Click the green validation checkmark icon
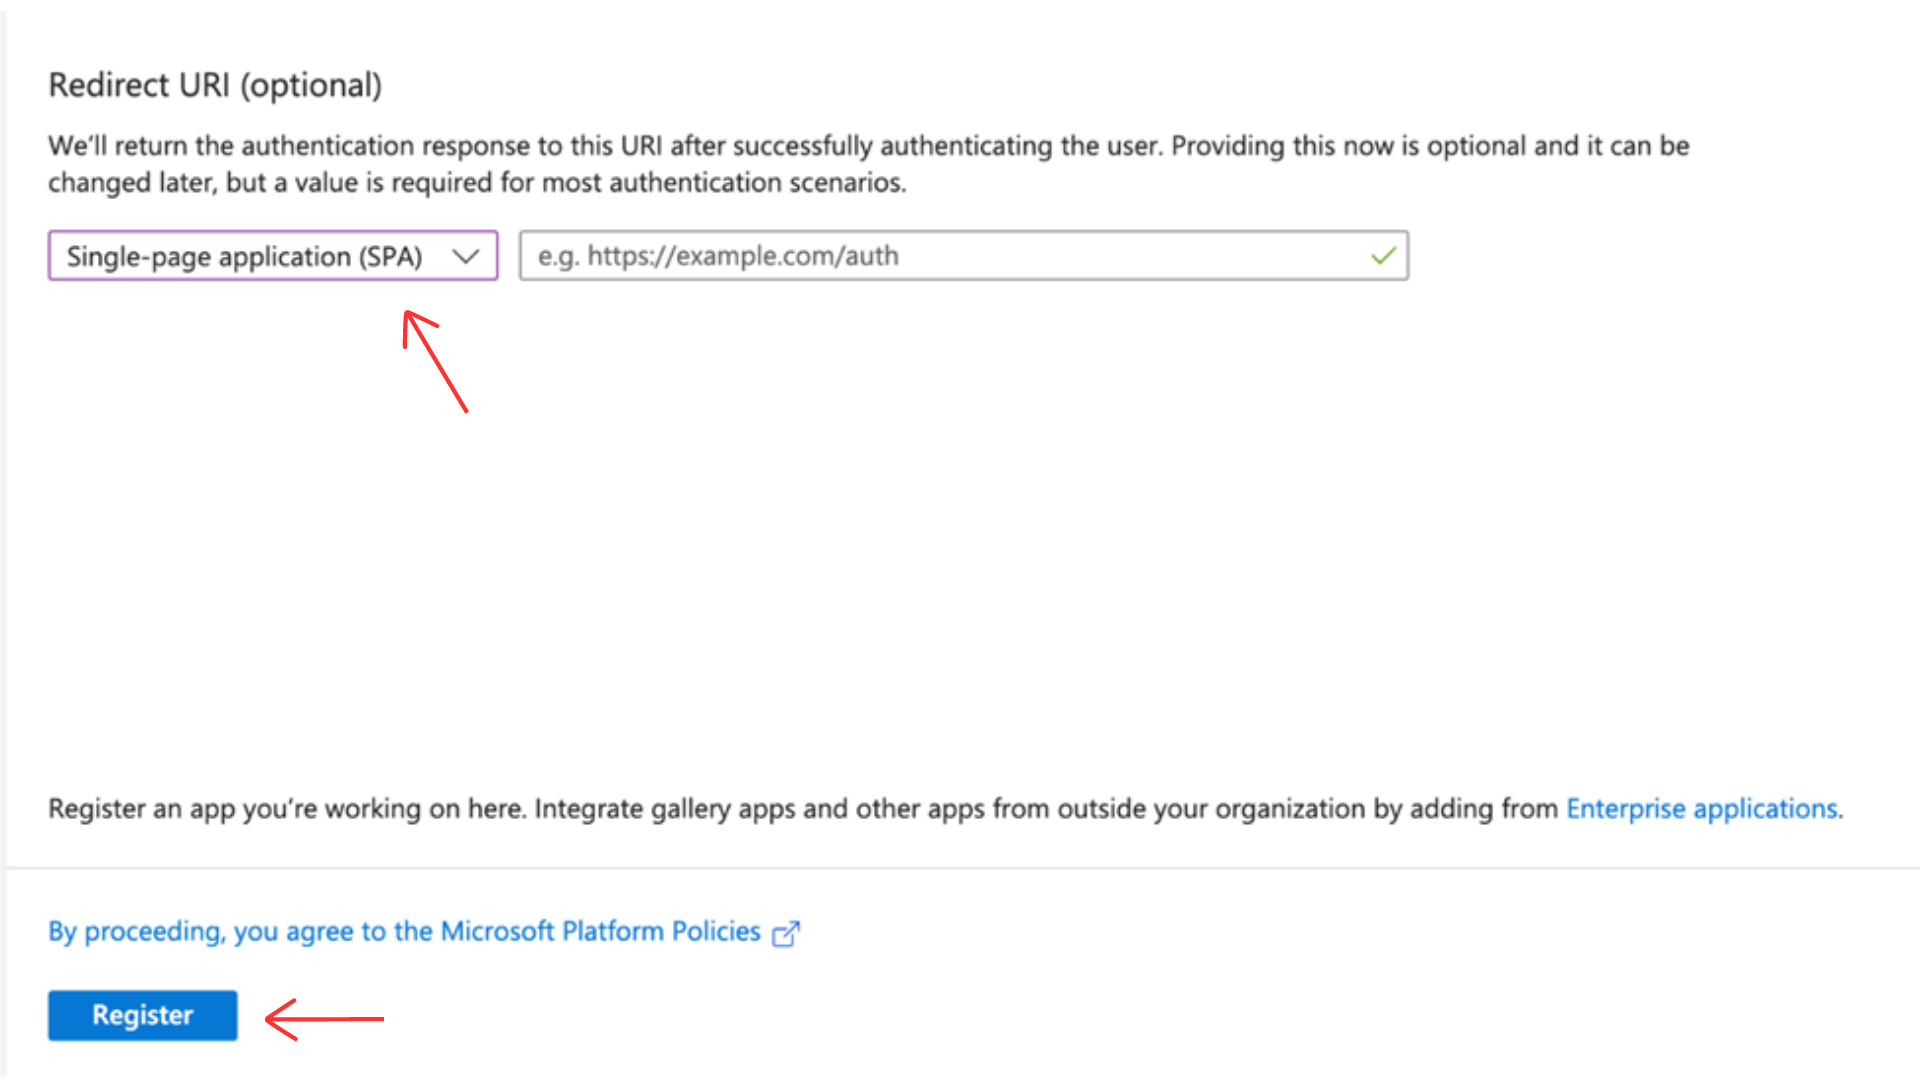The width and height of the screenshot is (1920, 1080). (x=1383, y=256)
